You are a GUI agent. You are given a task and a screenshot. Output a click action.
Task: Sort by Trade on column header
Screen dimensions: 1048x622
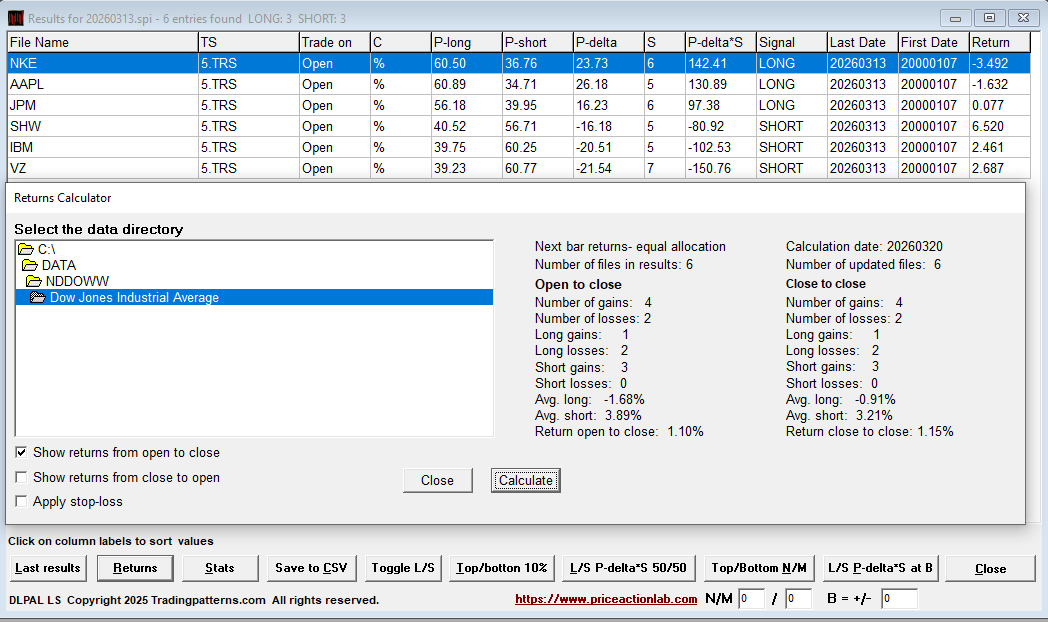coord(334,42)
